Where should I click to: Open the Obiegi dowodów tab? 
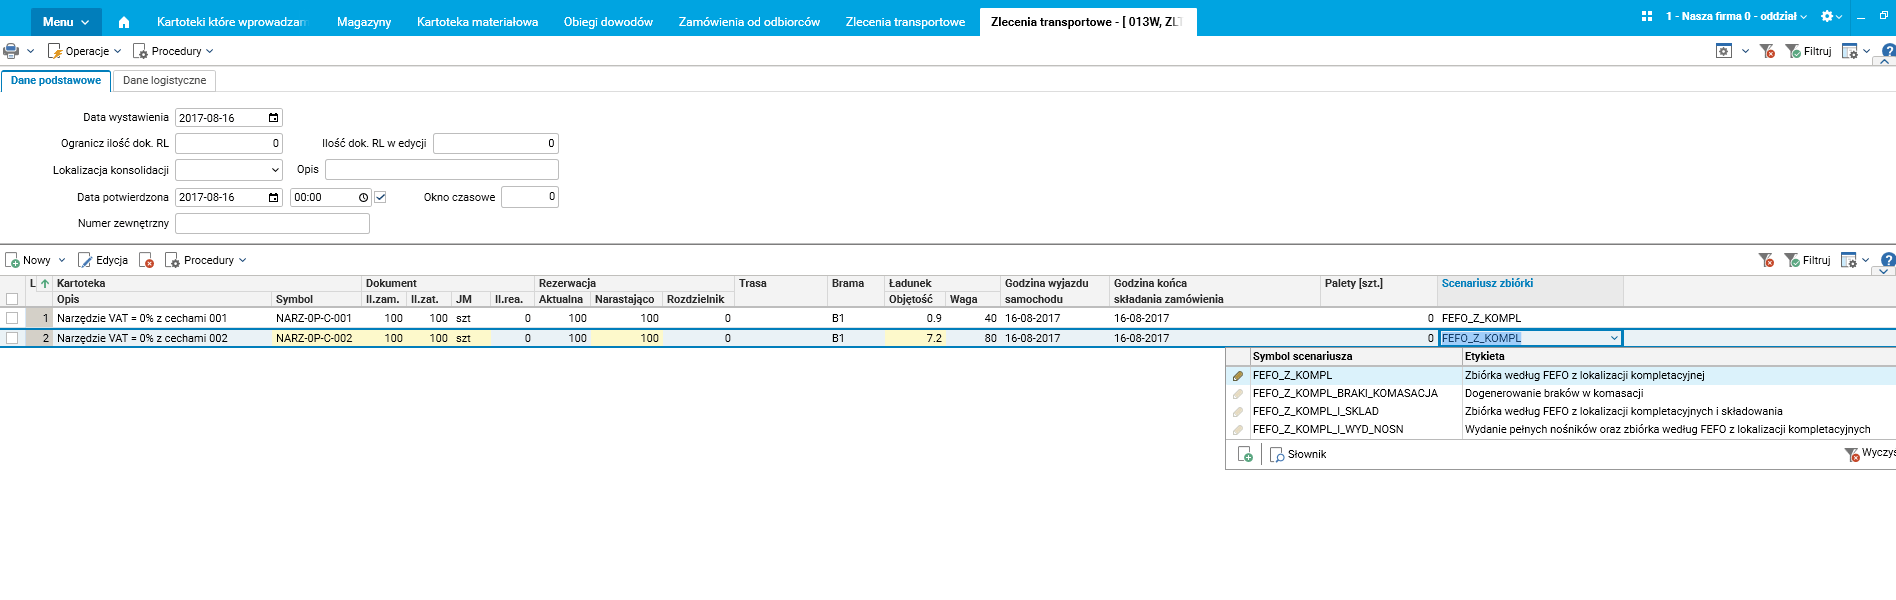(608, 22)
